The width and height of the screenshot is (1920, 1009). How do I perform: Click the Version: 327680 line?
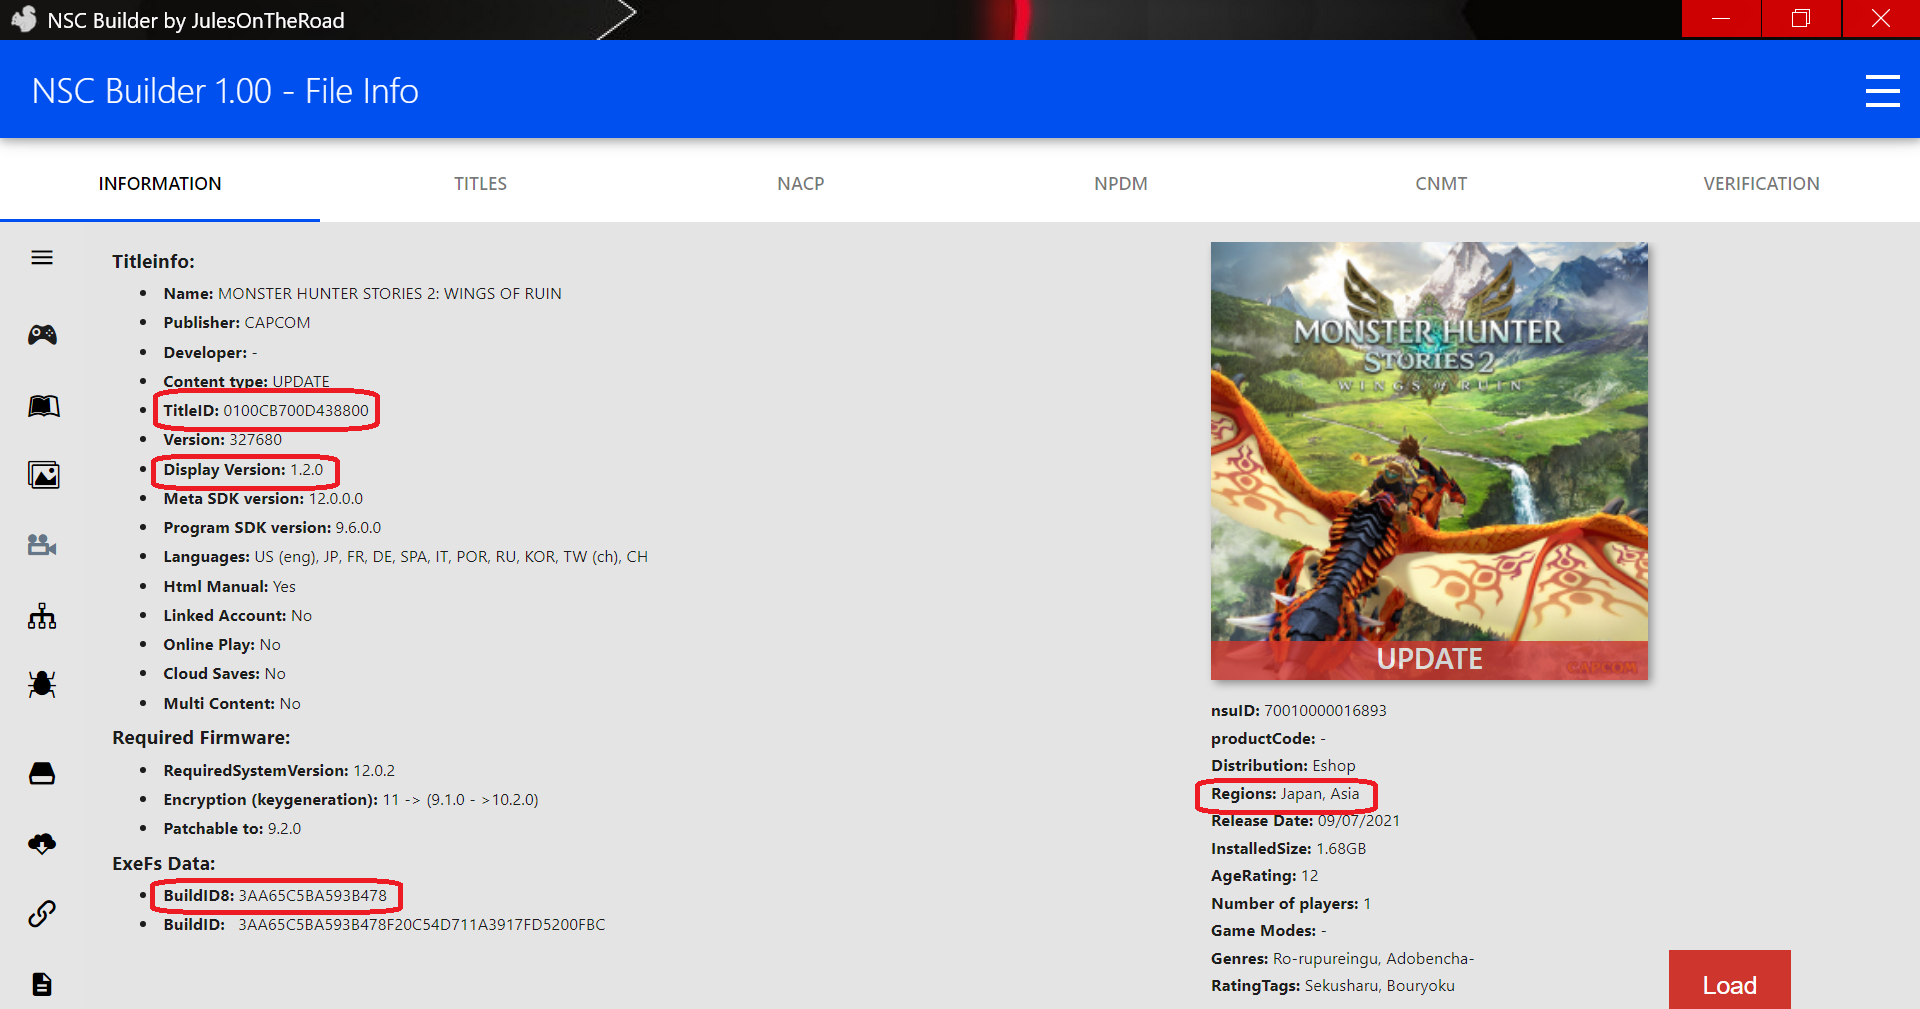[x=223, y=439]
